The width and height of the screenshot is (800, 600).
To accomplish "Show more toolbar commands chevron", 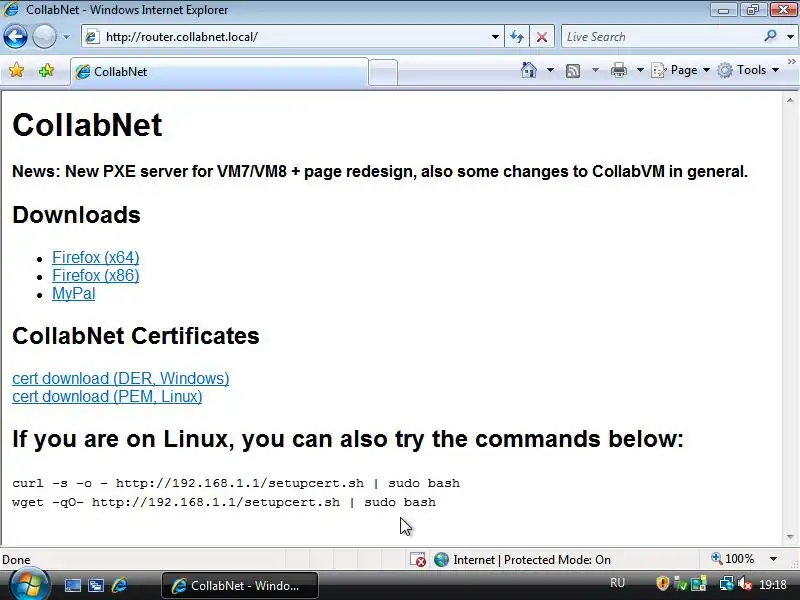I will tap(791, 62).
